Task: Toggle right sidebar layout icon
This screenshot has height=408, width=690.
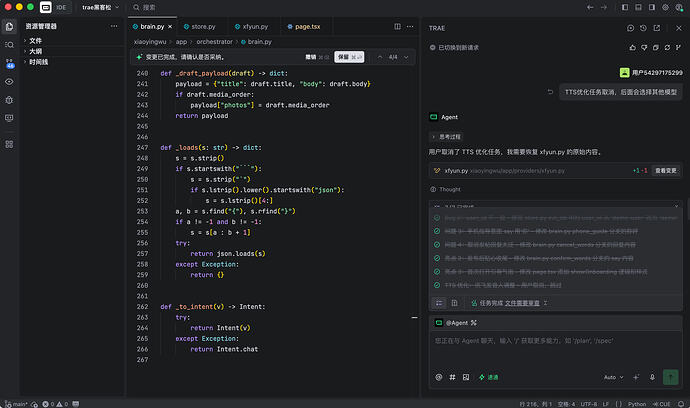Action: click(652, 7)
